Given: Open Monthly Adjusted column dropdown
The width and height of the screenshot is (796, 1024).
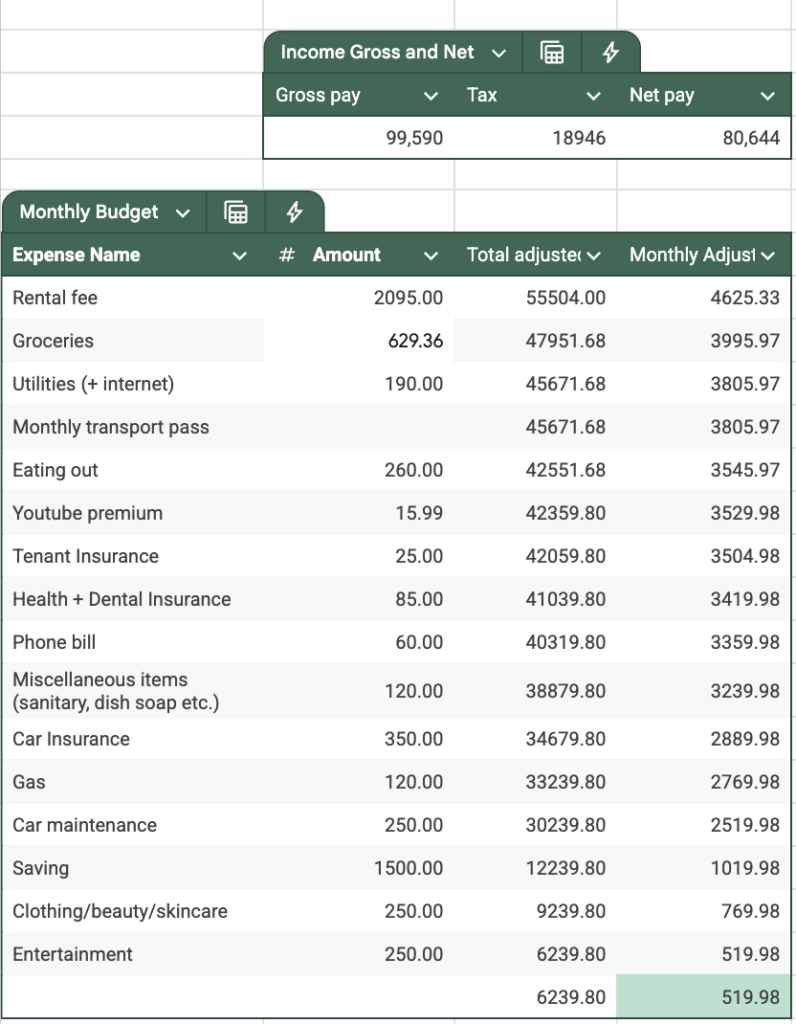Looking at the screenshot, I should click(768, 255).
